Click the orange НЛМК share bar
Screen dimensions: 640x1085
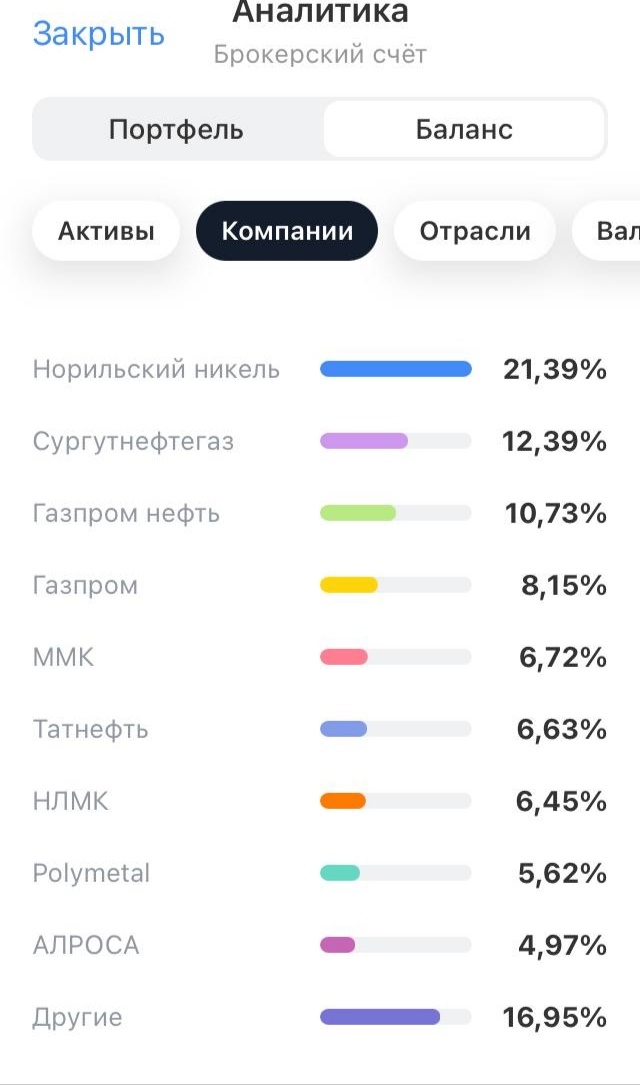point(343,802)
